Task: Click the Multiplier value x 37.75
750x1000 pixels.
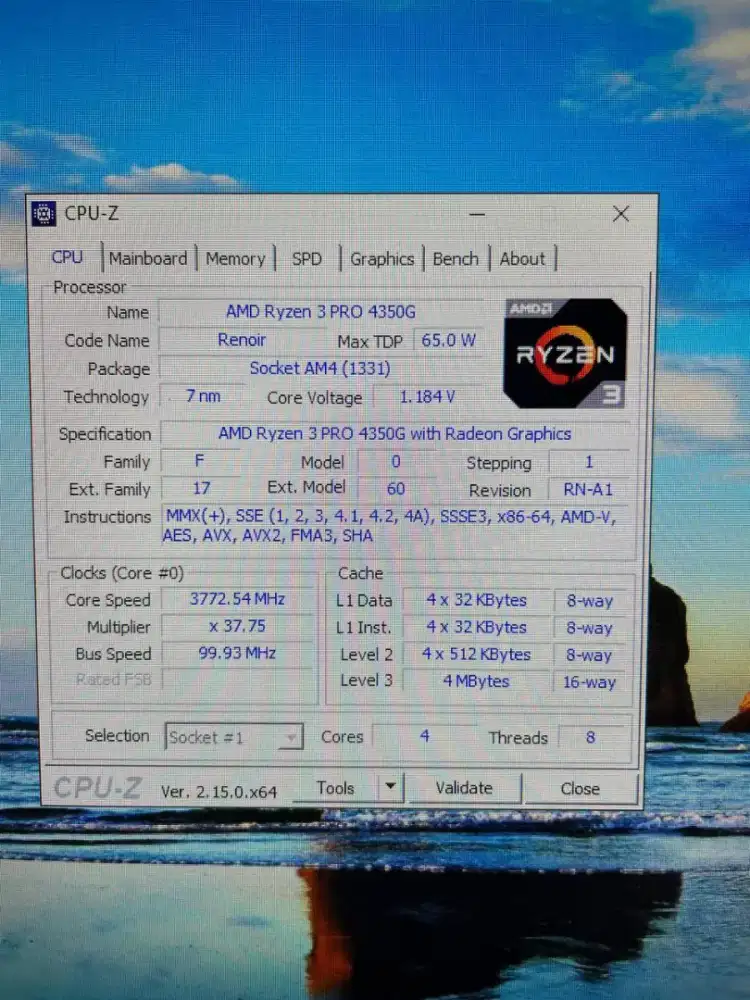Action: point(237,626)
